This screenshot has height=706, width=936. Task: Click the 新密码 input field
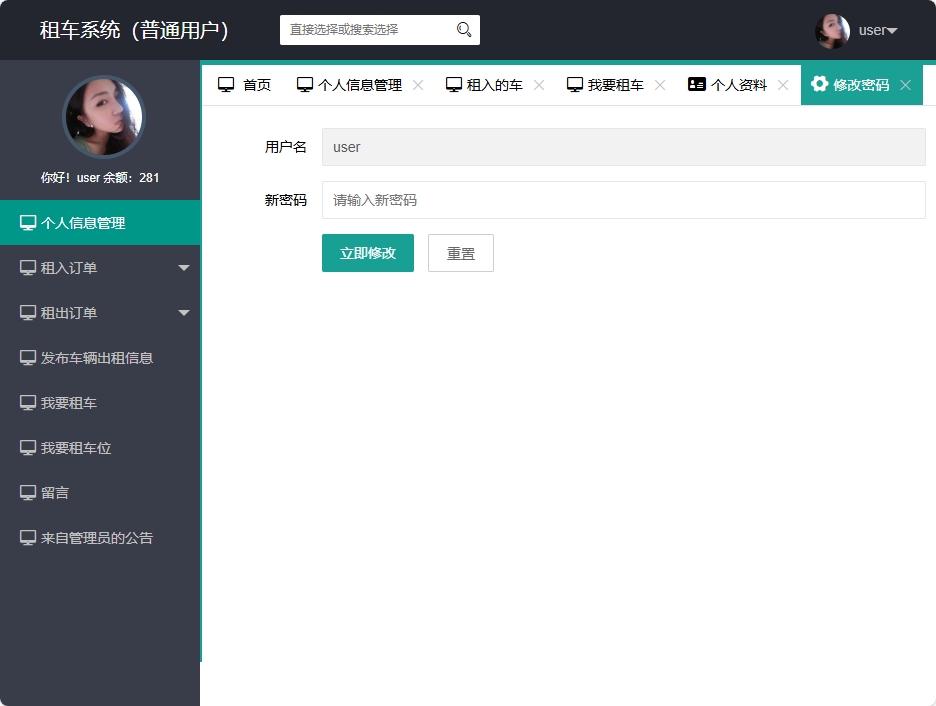pos(620,200)
